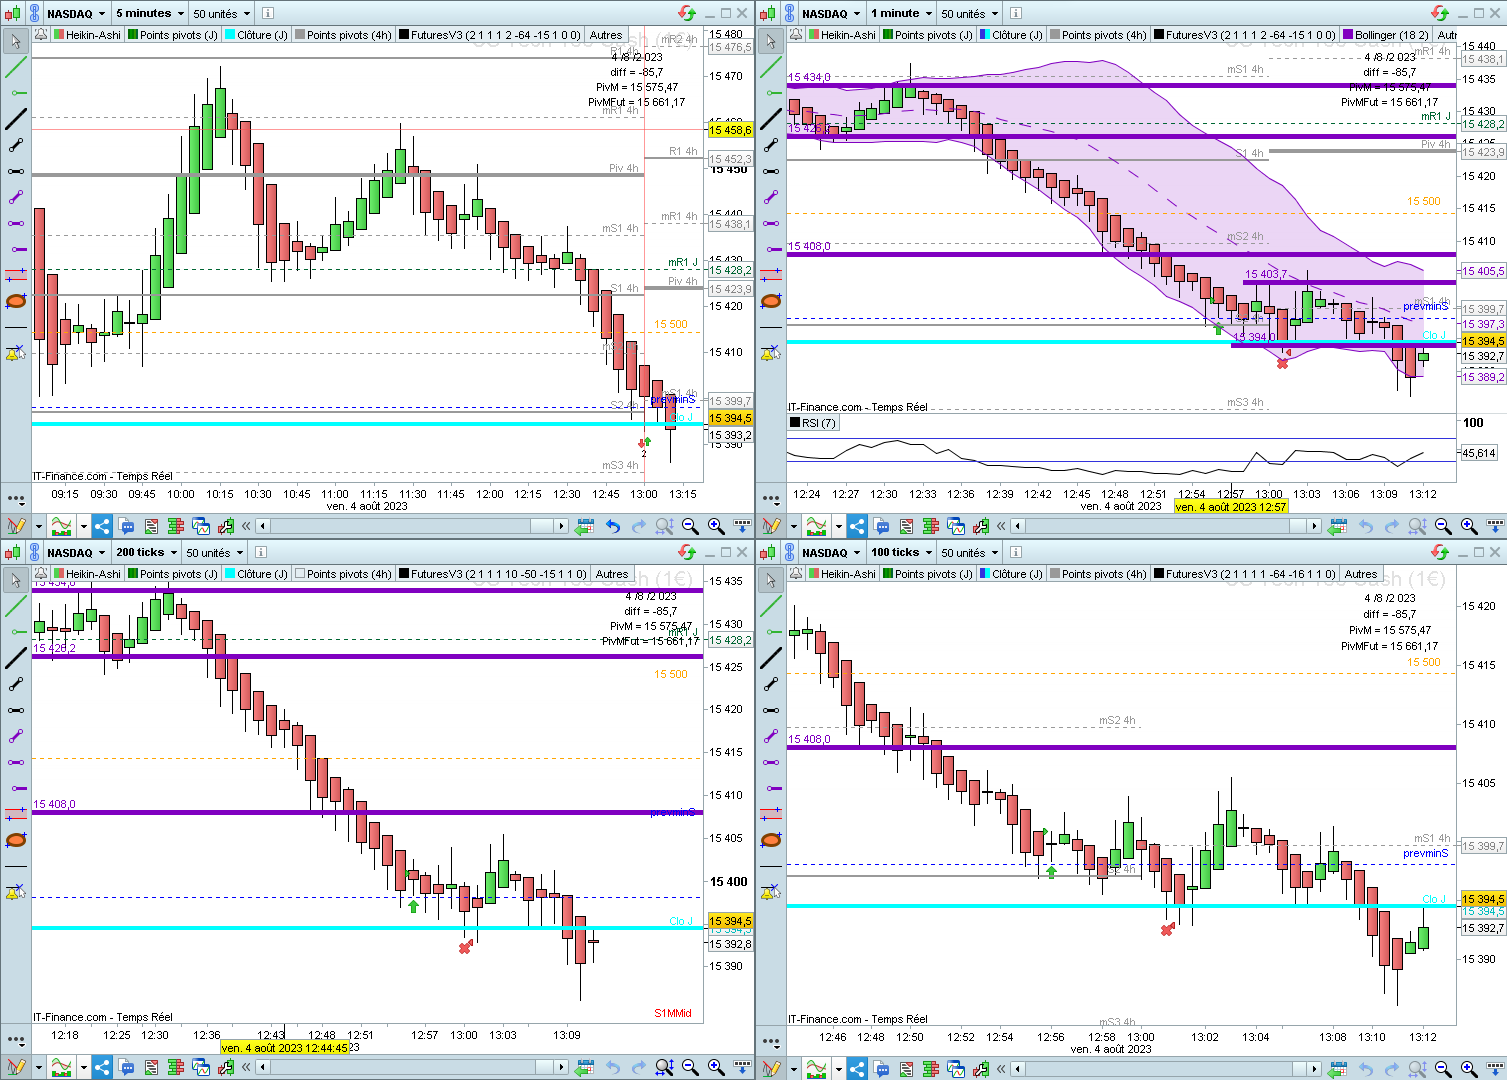The image size is (1507, 1080).
Task: Click the cyan Clôture (J) color swatch in 1 minute chart
Action: pyautogui.click(x=985, y=34)
